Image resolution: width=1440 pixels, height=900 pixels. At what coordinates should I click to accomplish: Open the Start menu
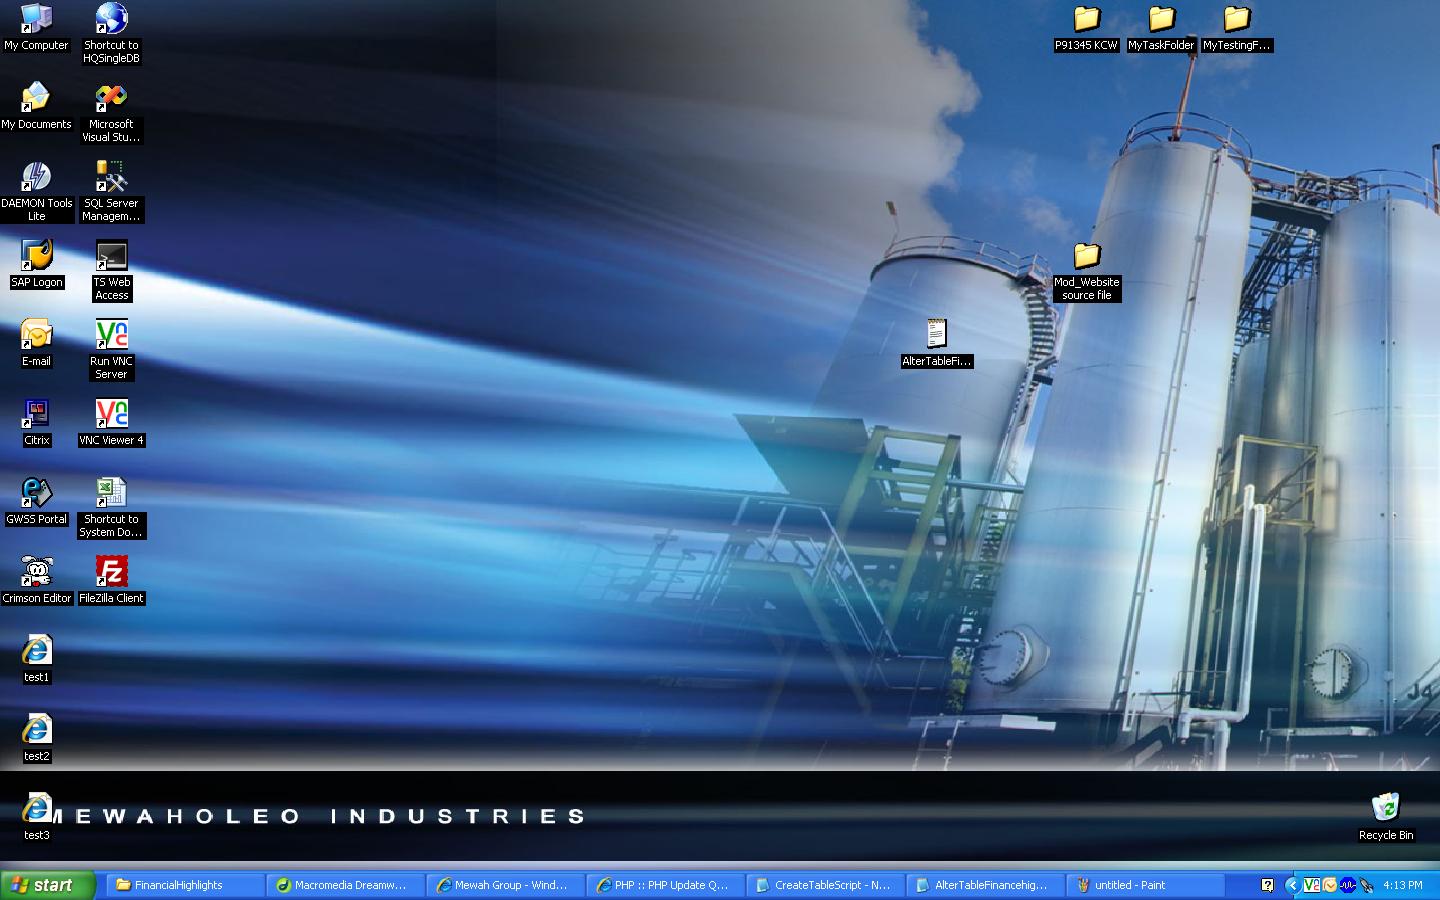(47, 885)
